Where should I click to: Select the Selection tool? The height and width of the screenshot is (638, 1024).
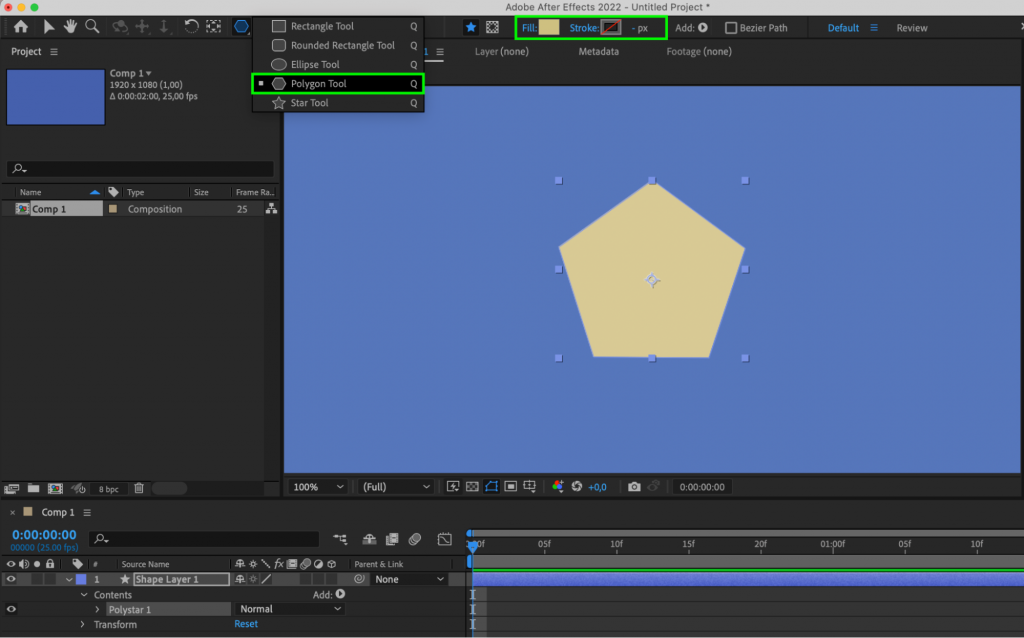coord(48,27)
